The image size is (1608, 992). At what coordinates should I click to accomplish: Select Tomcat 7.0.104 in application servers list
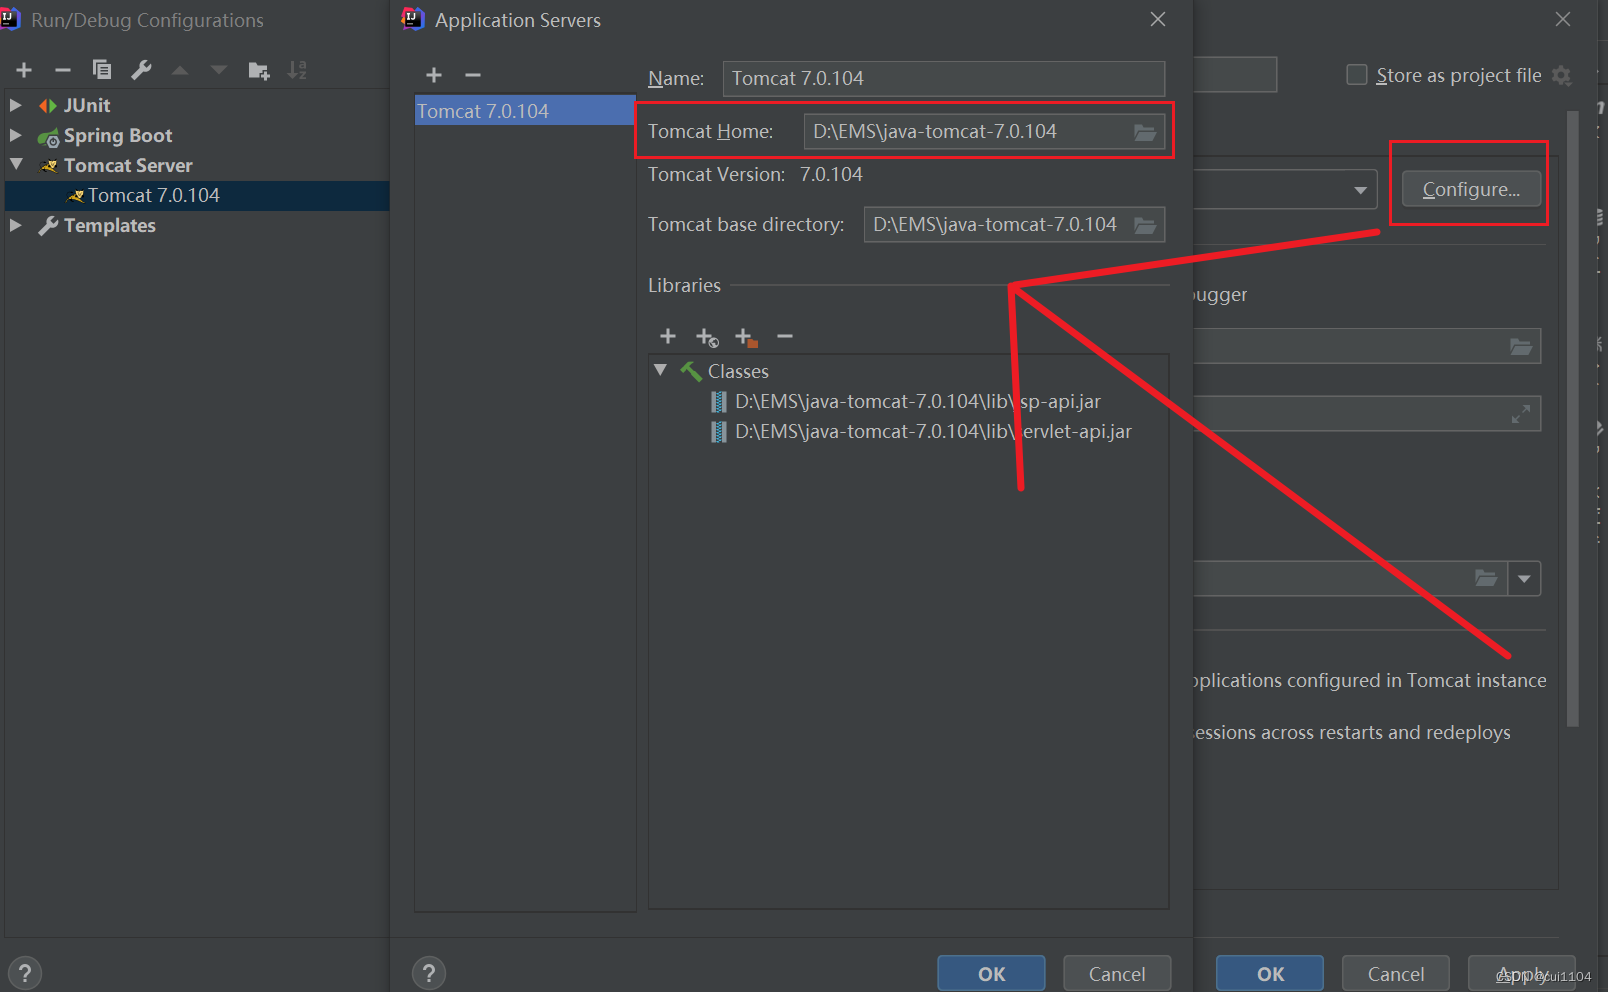(x=525, y=111)
